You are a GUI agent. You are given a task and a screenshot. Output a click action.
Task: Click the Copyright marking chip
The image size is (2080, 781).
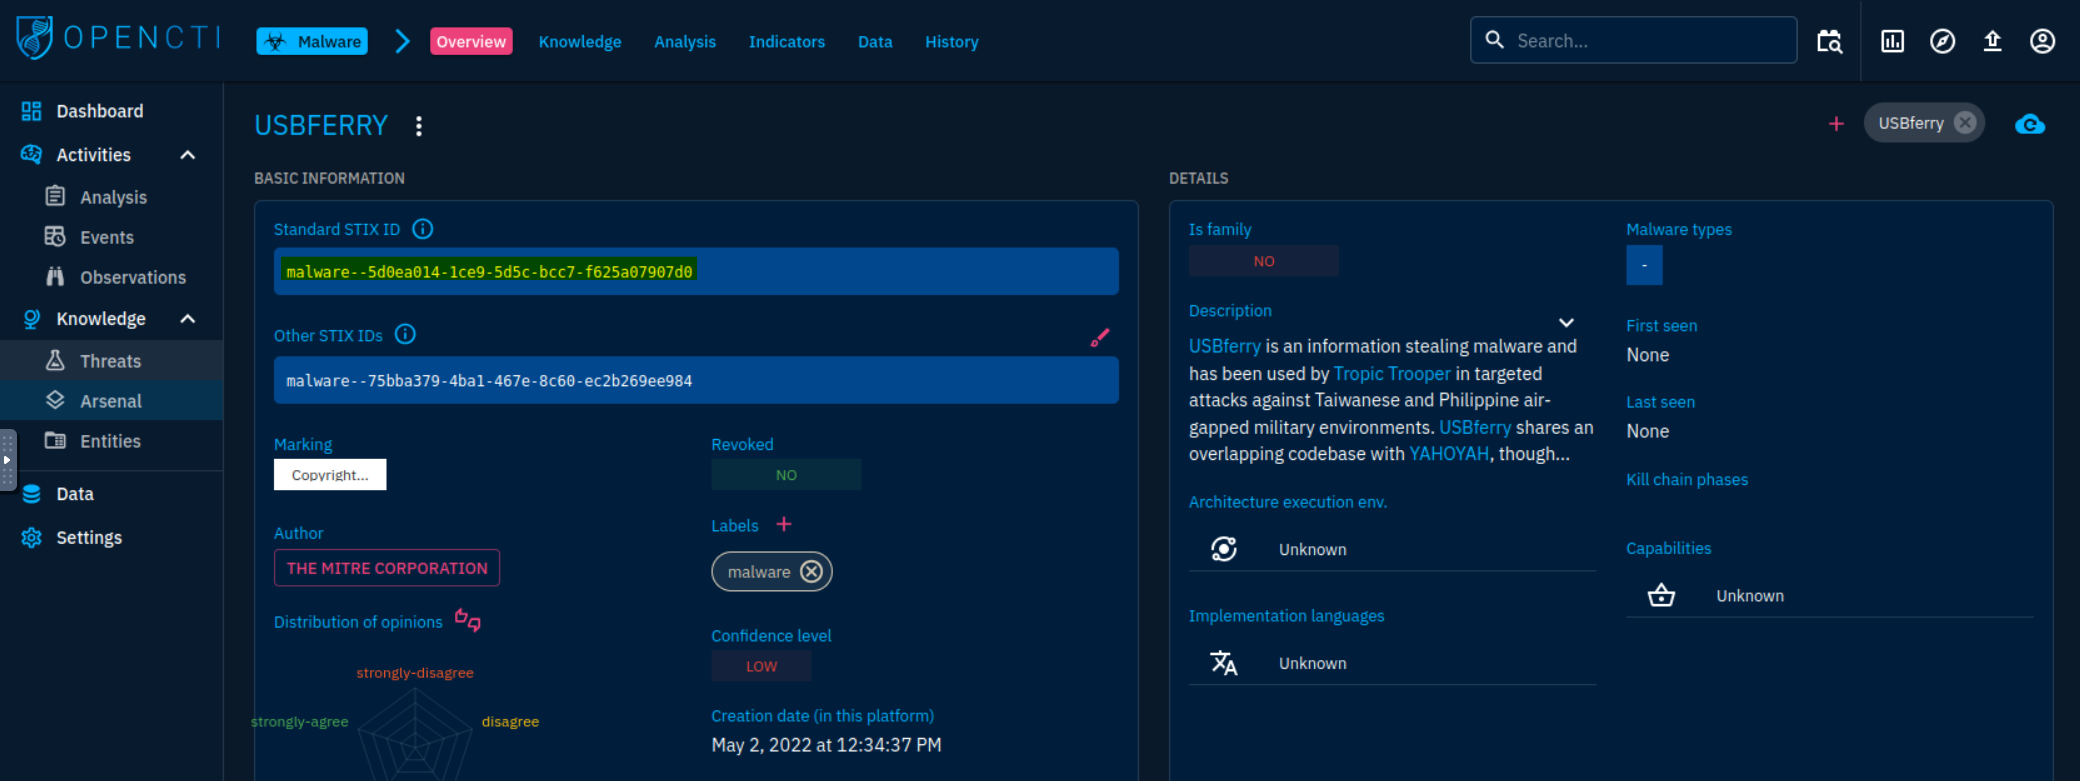click(330, 474)
